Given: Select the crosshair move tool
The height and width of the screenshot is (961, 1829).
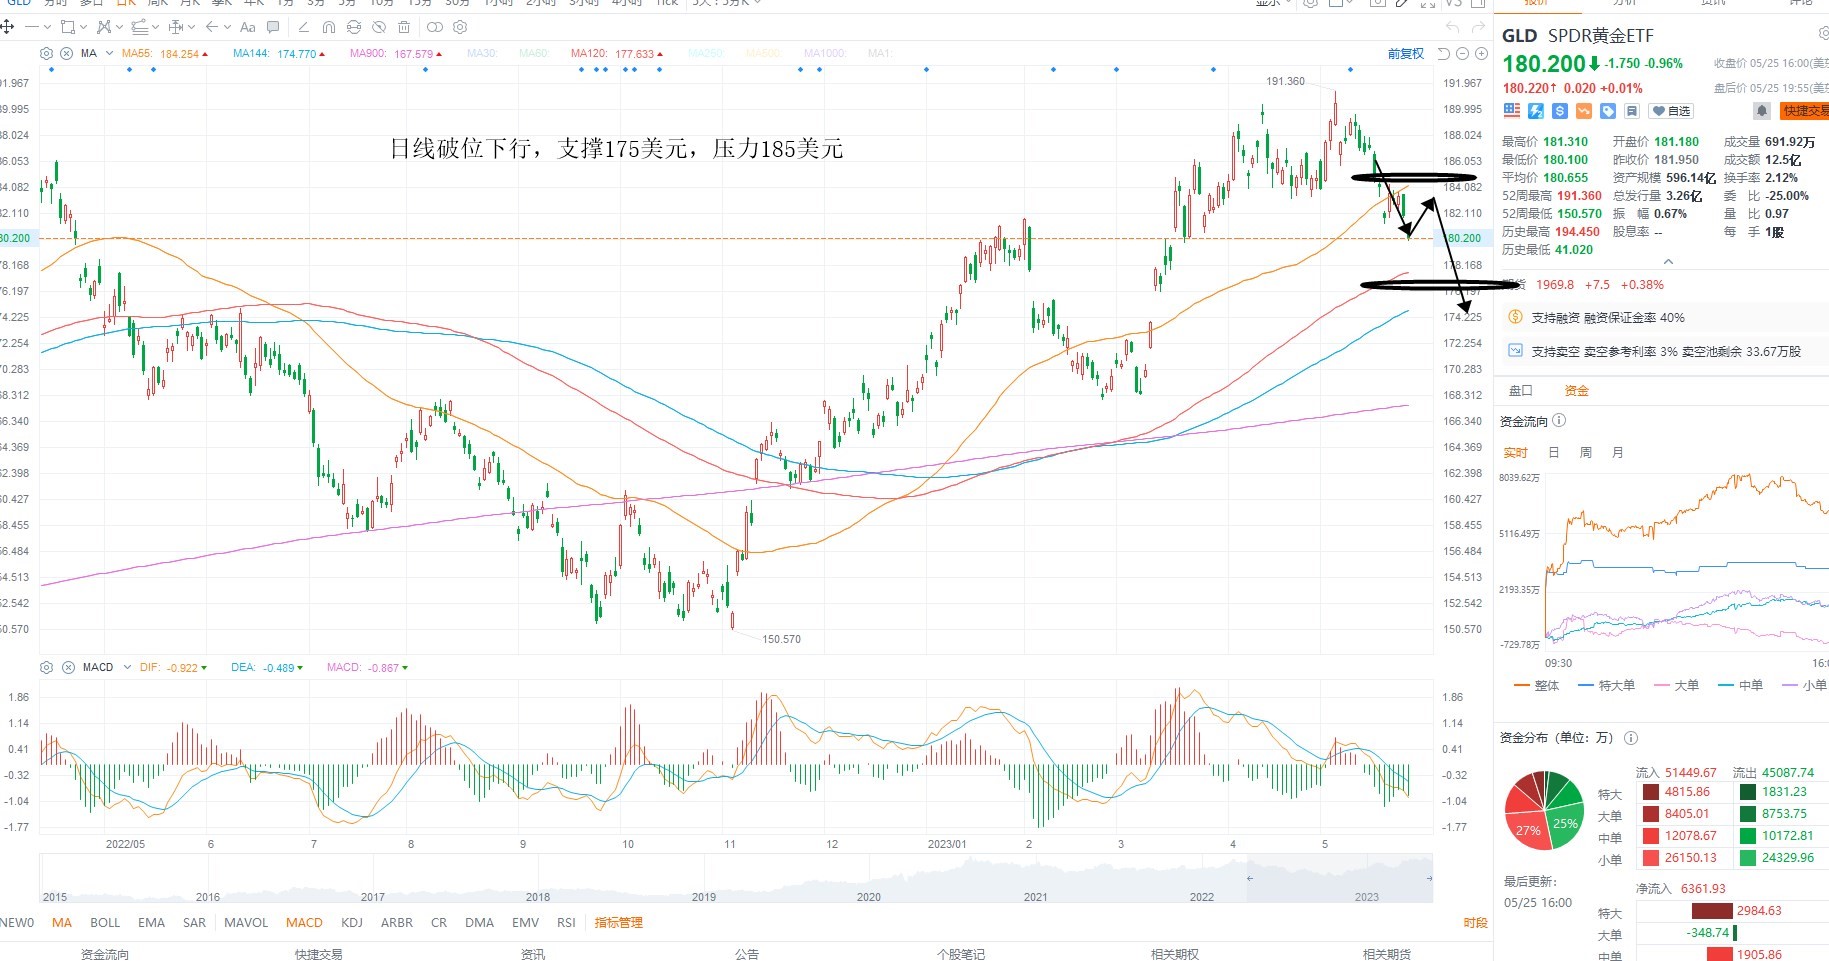Looking at the screenshot, I should click(x=7, y=27).
